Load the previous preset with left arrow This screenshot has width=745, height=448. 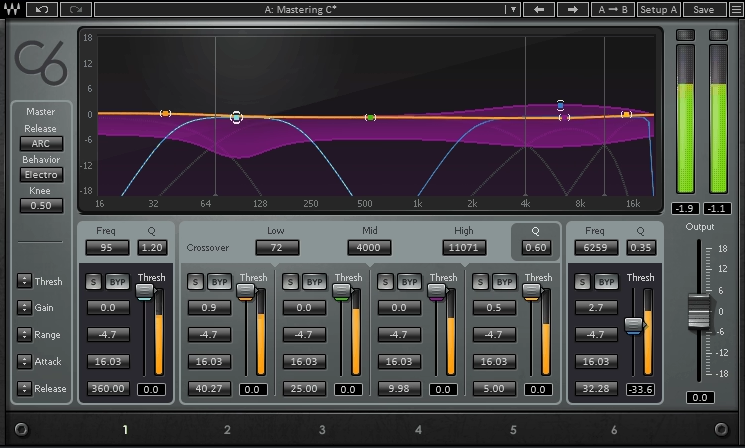point(539,10)
